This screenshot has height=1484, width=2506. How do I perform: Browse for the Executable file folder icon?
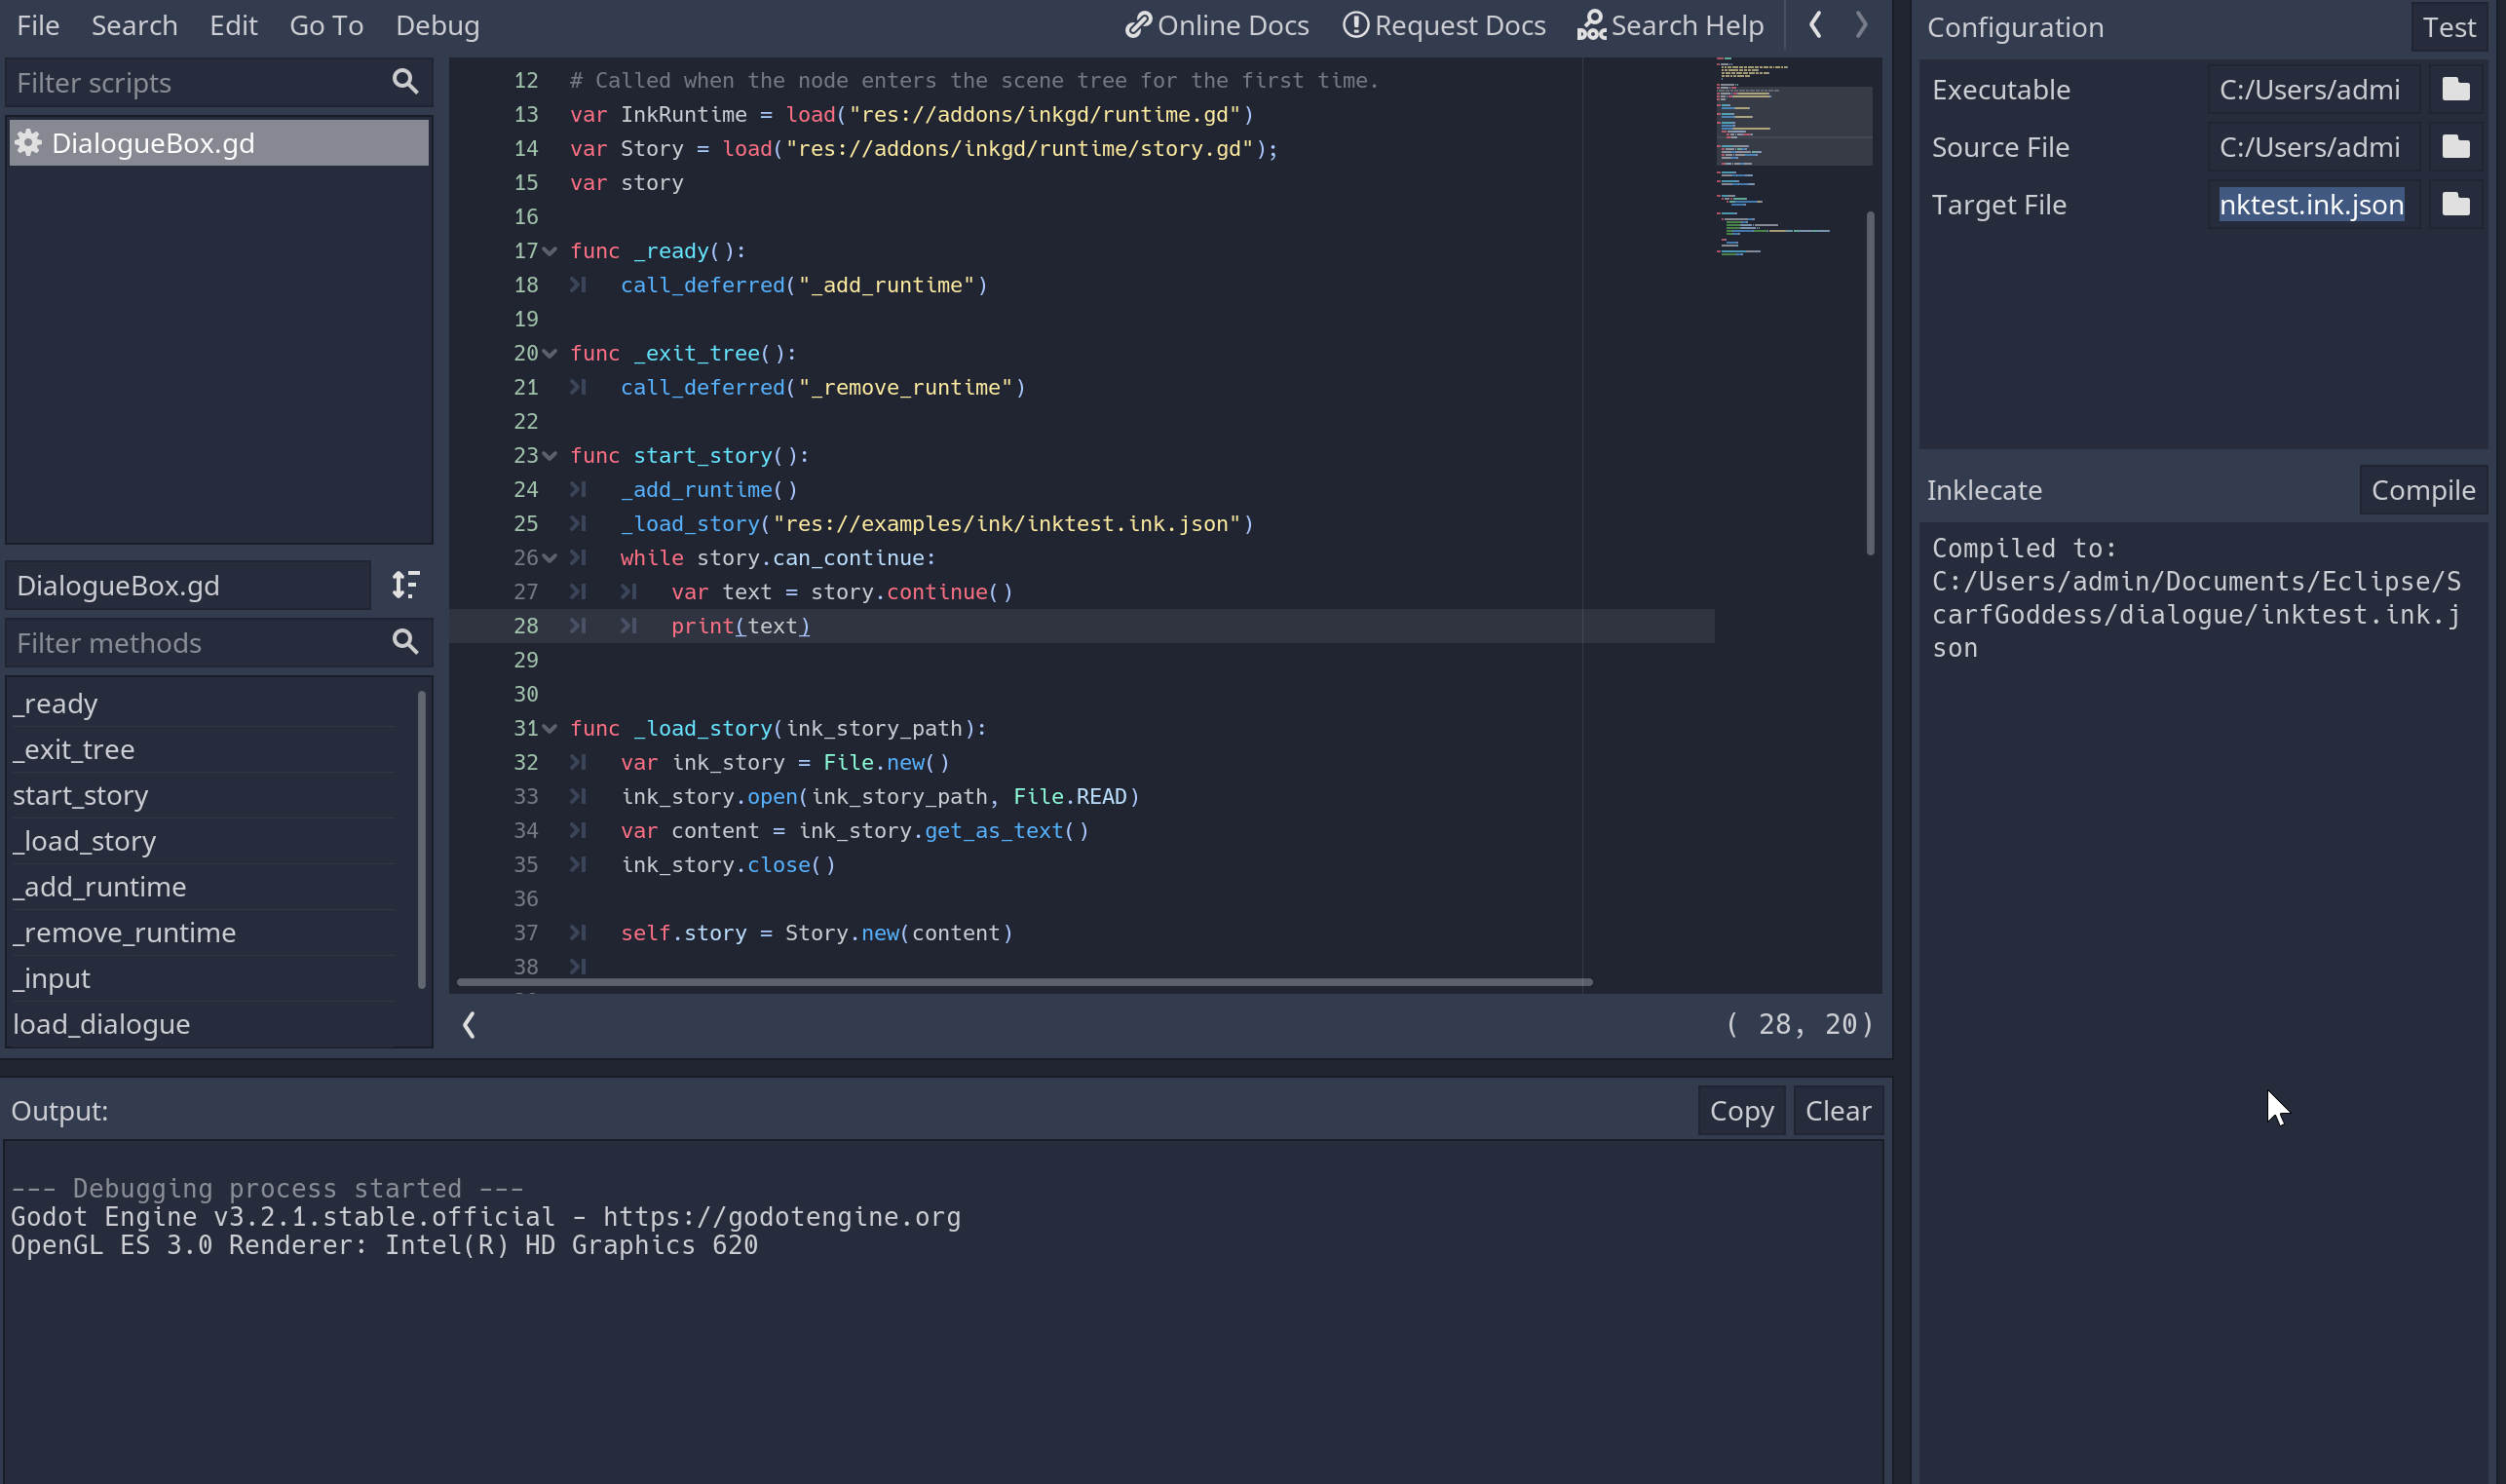pos(2455,90)
